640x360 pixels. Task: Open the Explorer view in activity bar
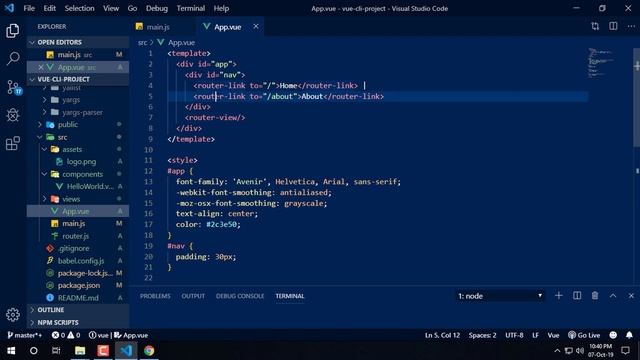13,31
